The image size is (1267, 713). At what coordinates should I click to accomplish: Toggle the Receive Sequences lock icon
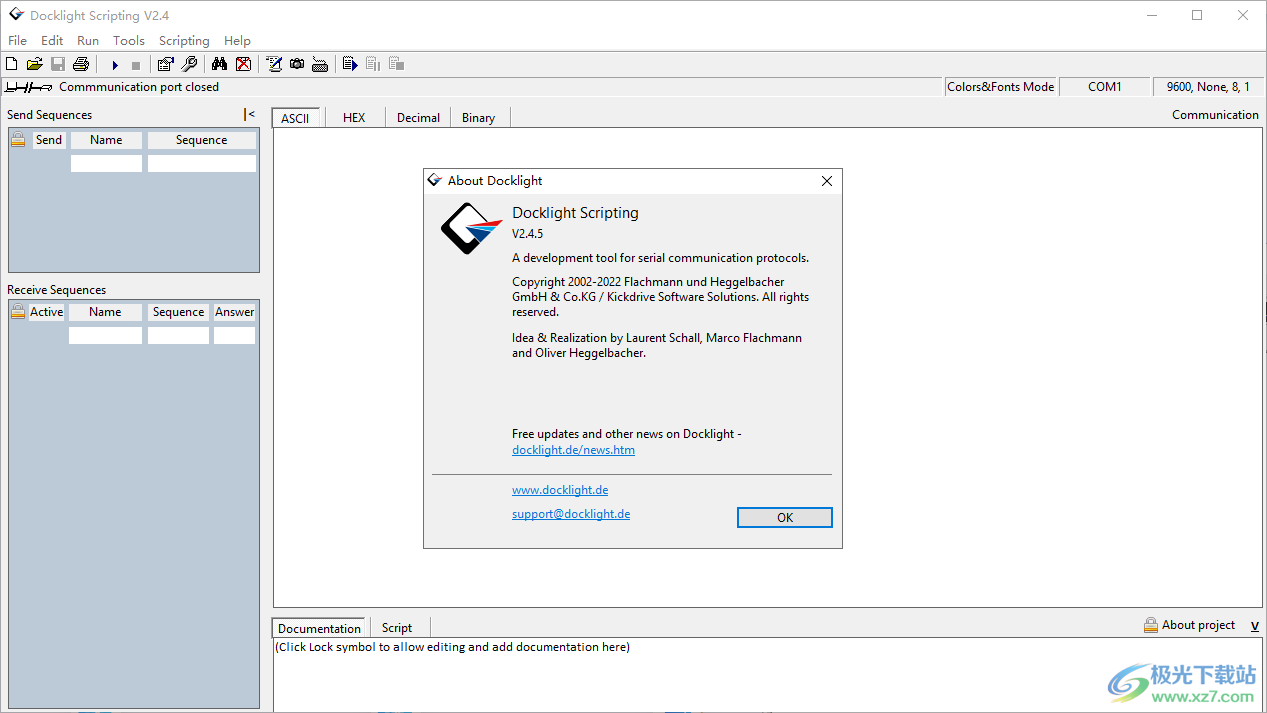coord(18,312)
